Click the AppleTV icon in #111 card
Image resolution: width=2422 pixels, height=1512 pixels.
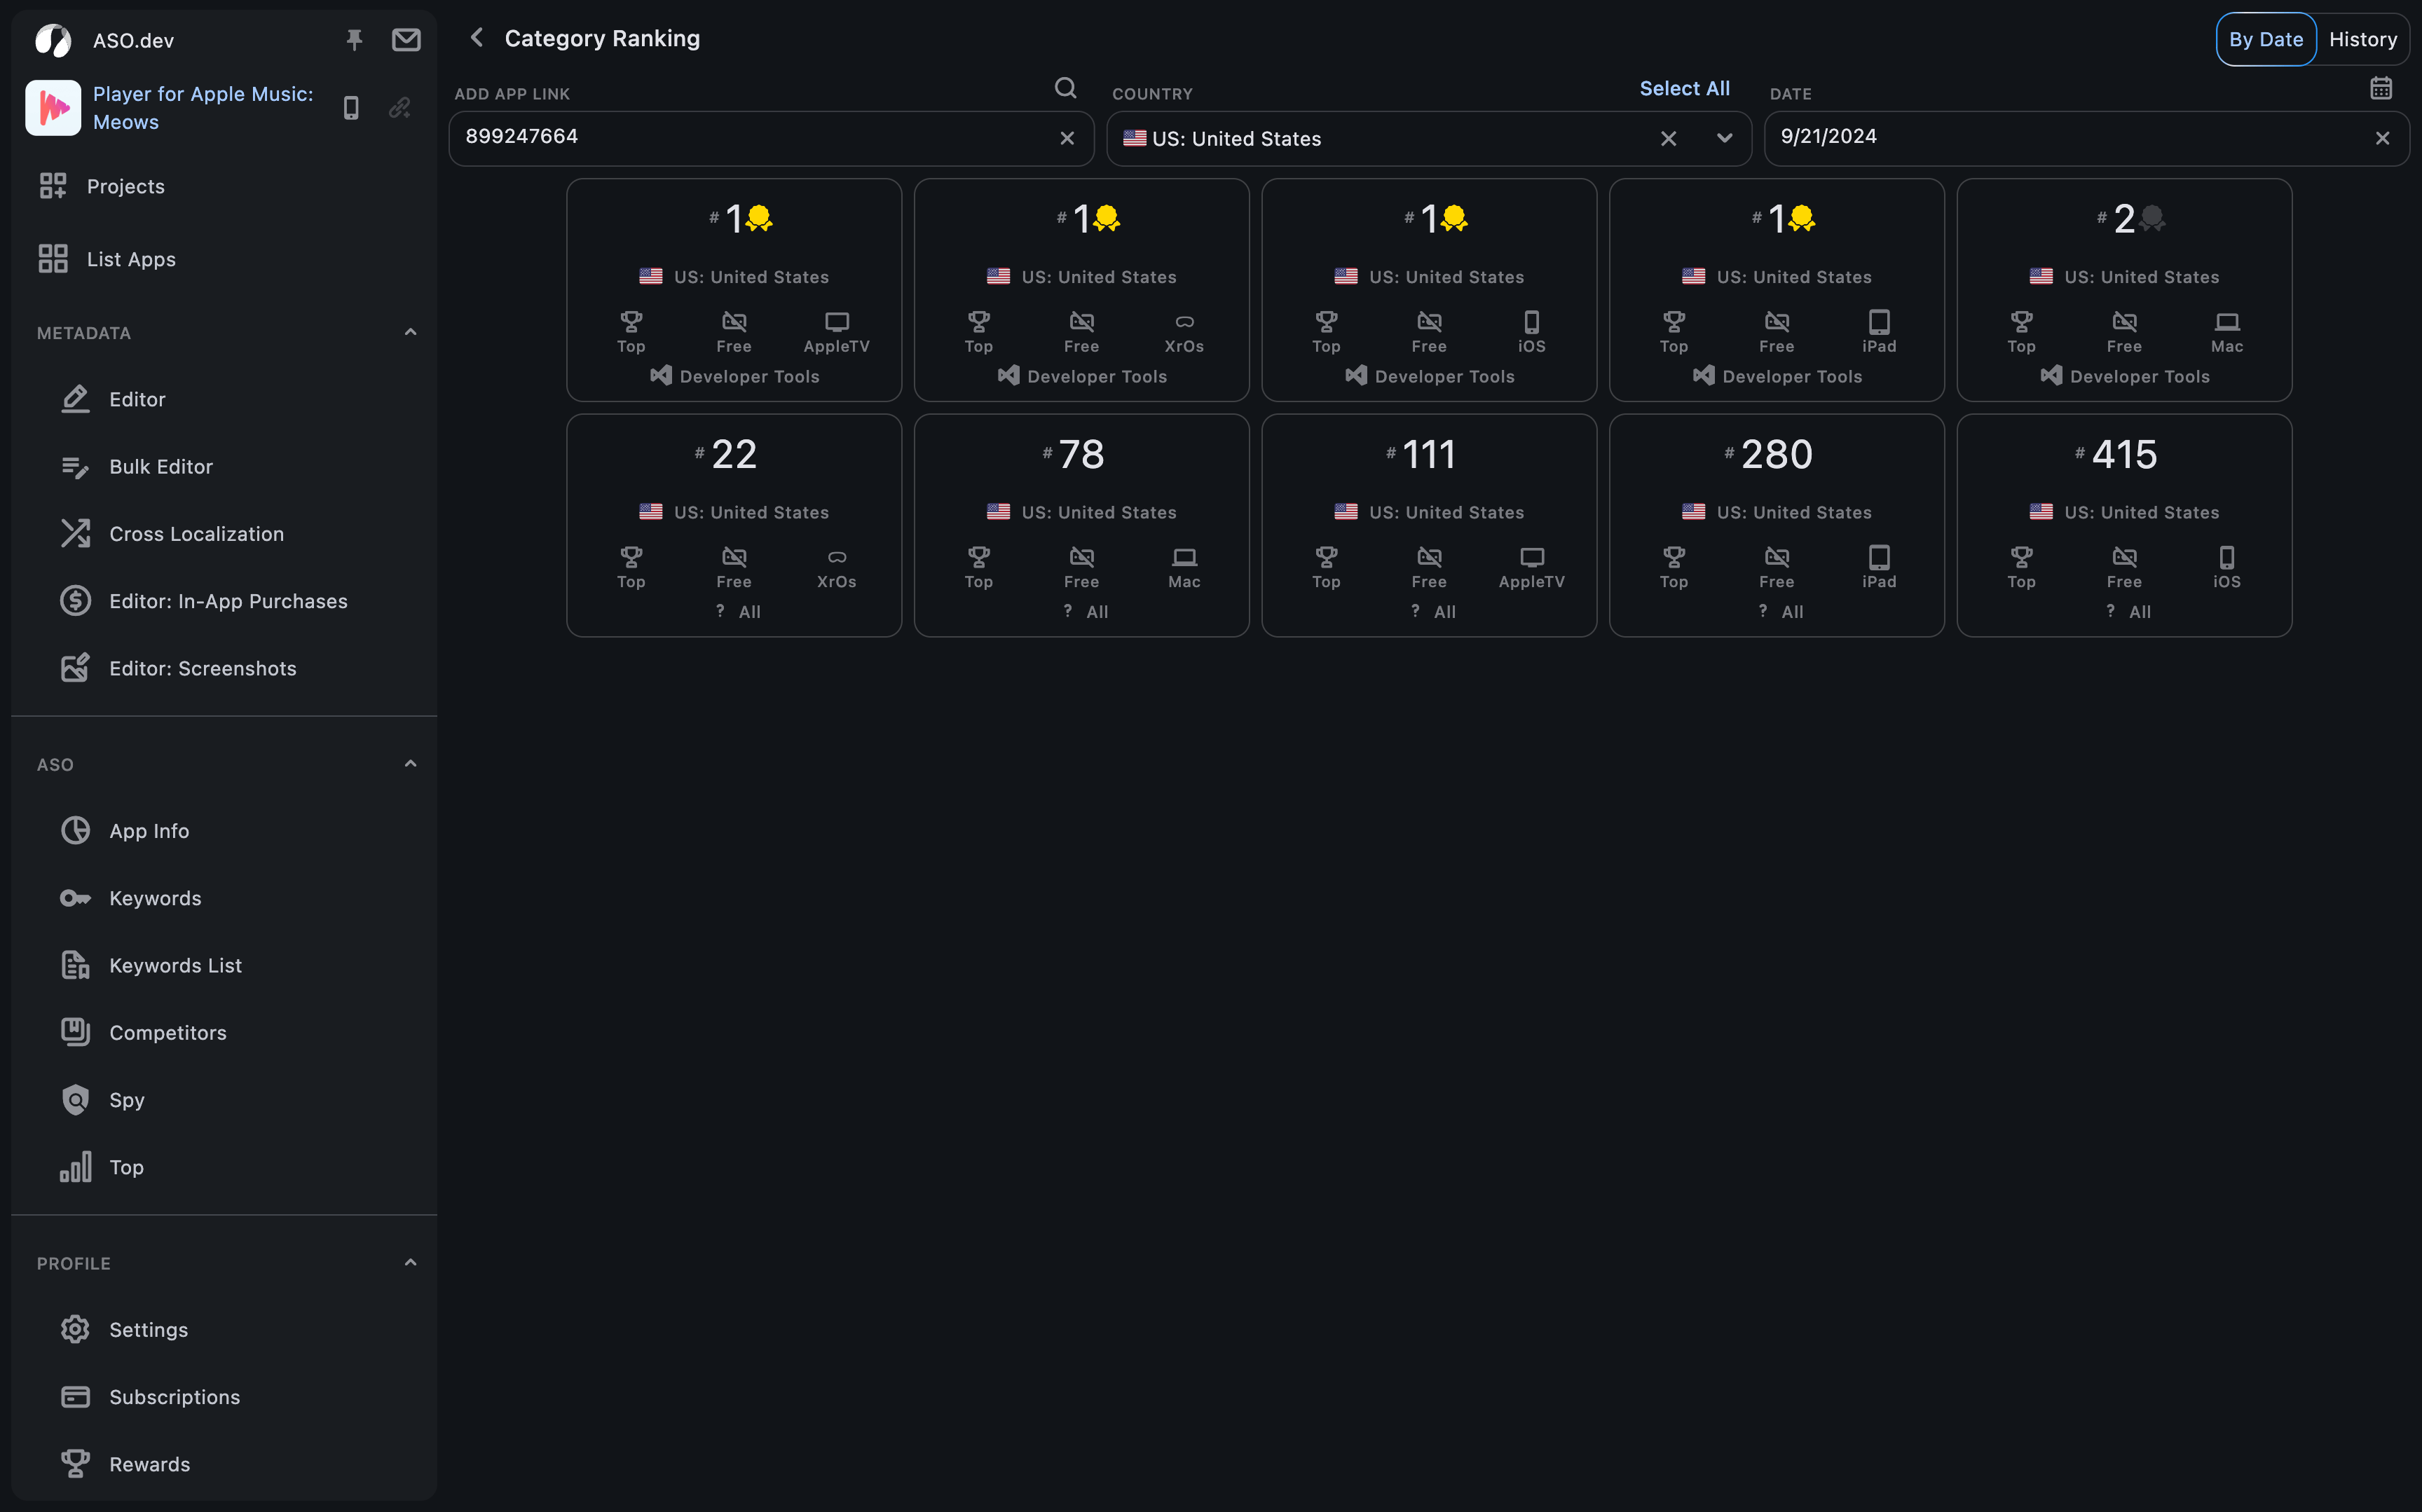click(1532, 557)
